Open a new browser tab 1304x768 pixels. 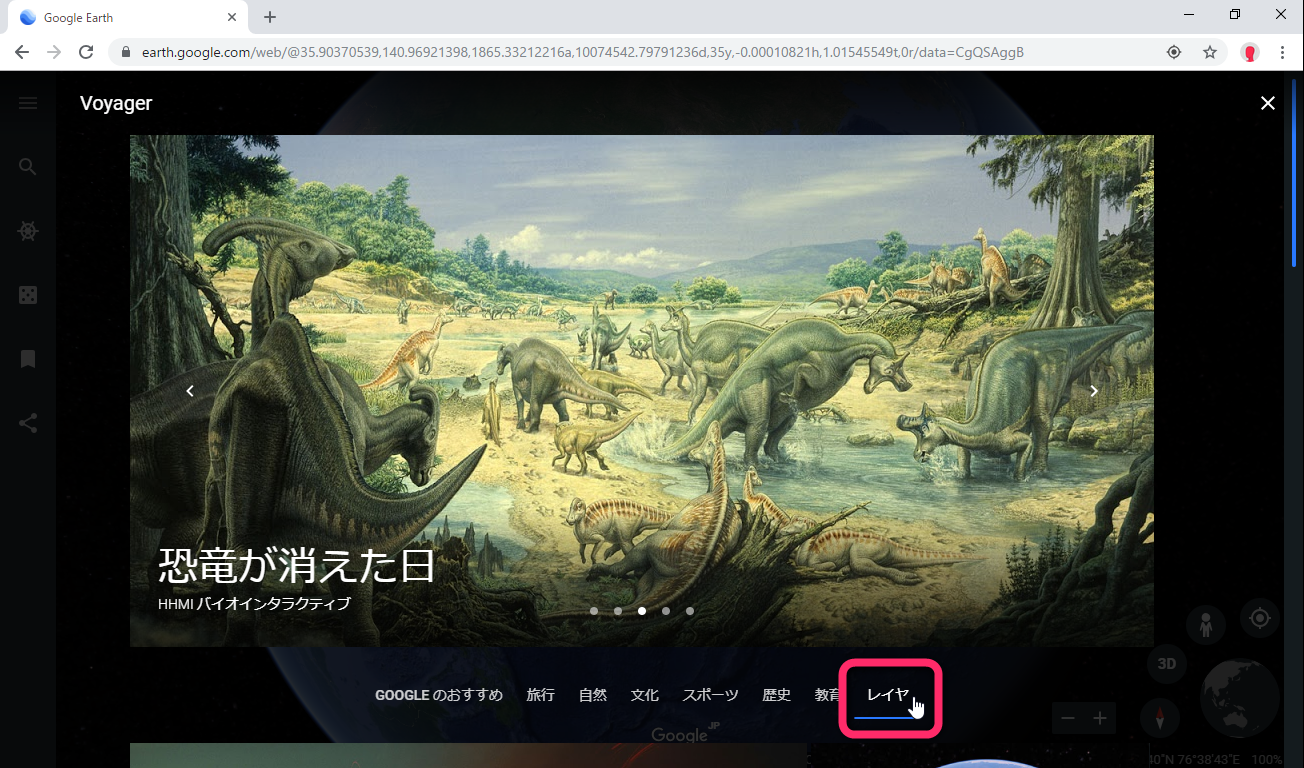coord(270,17)
